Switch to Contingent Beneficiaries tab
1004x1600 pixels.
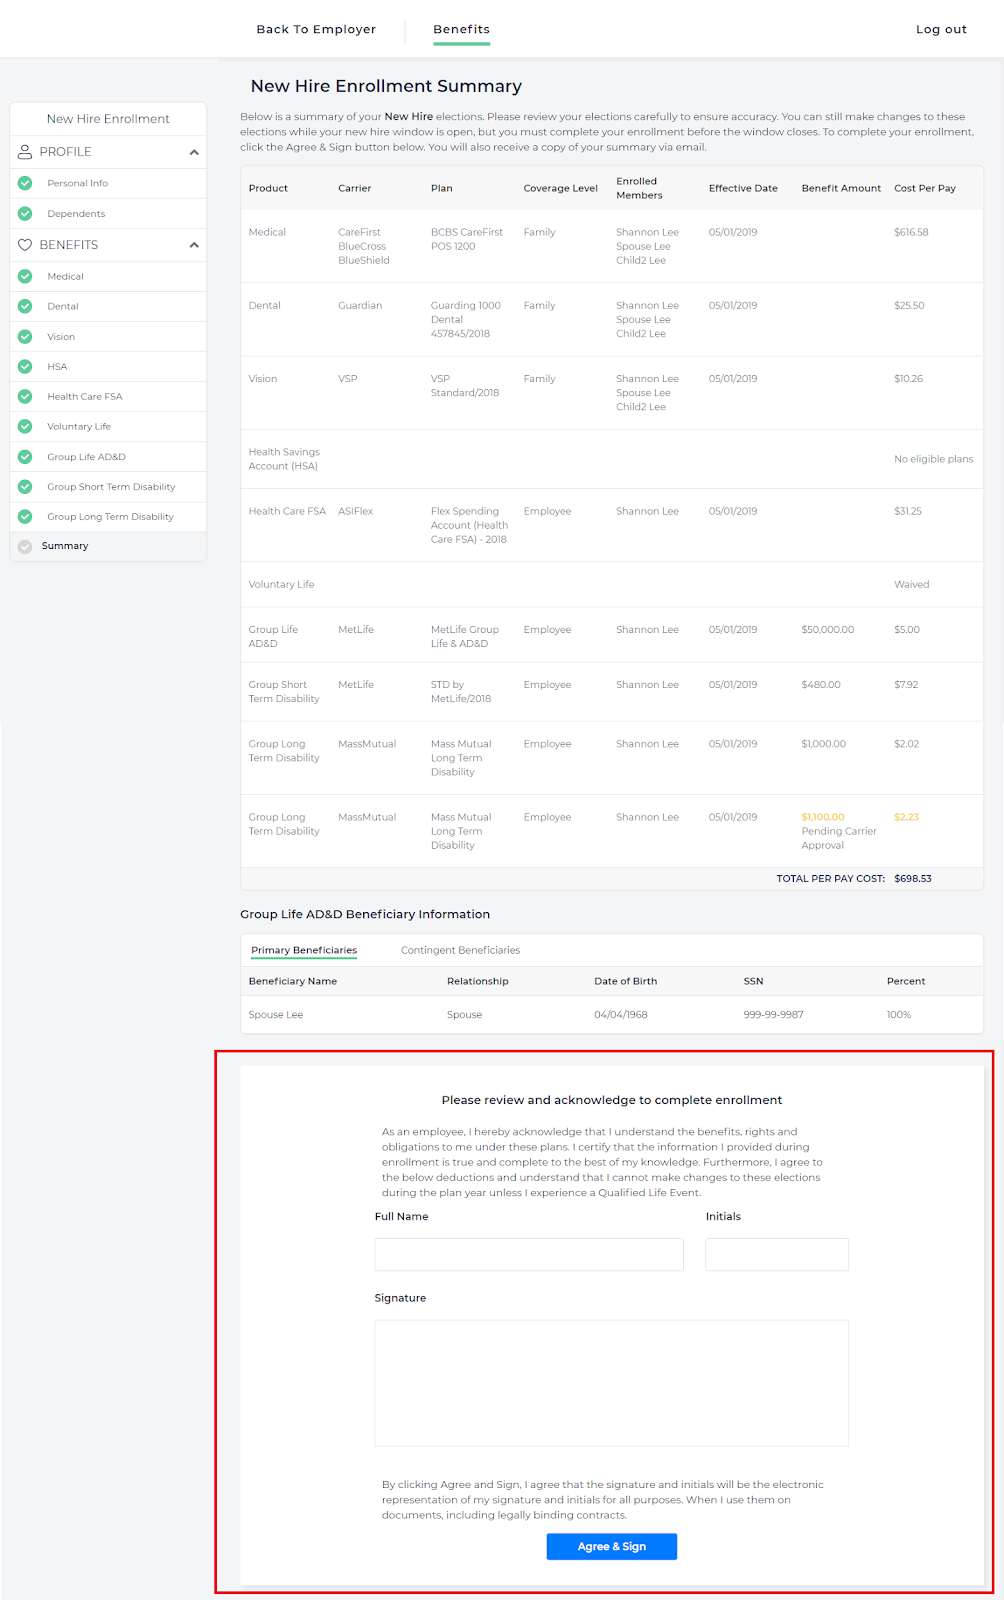tap(460, 950)
